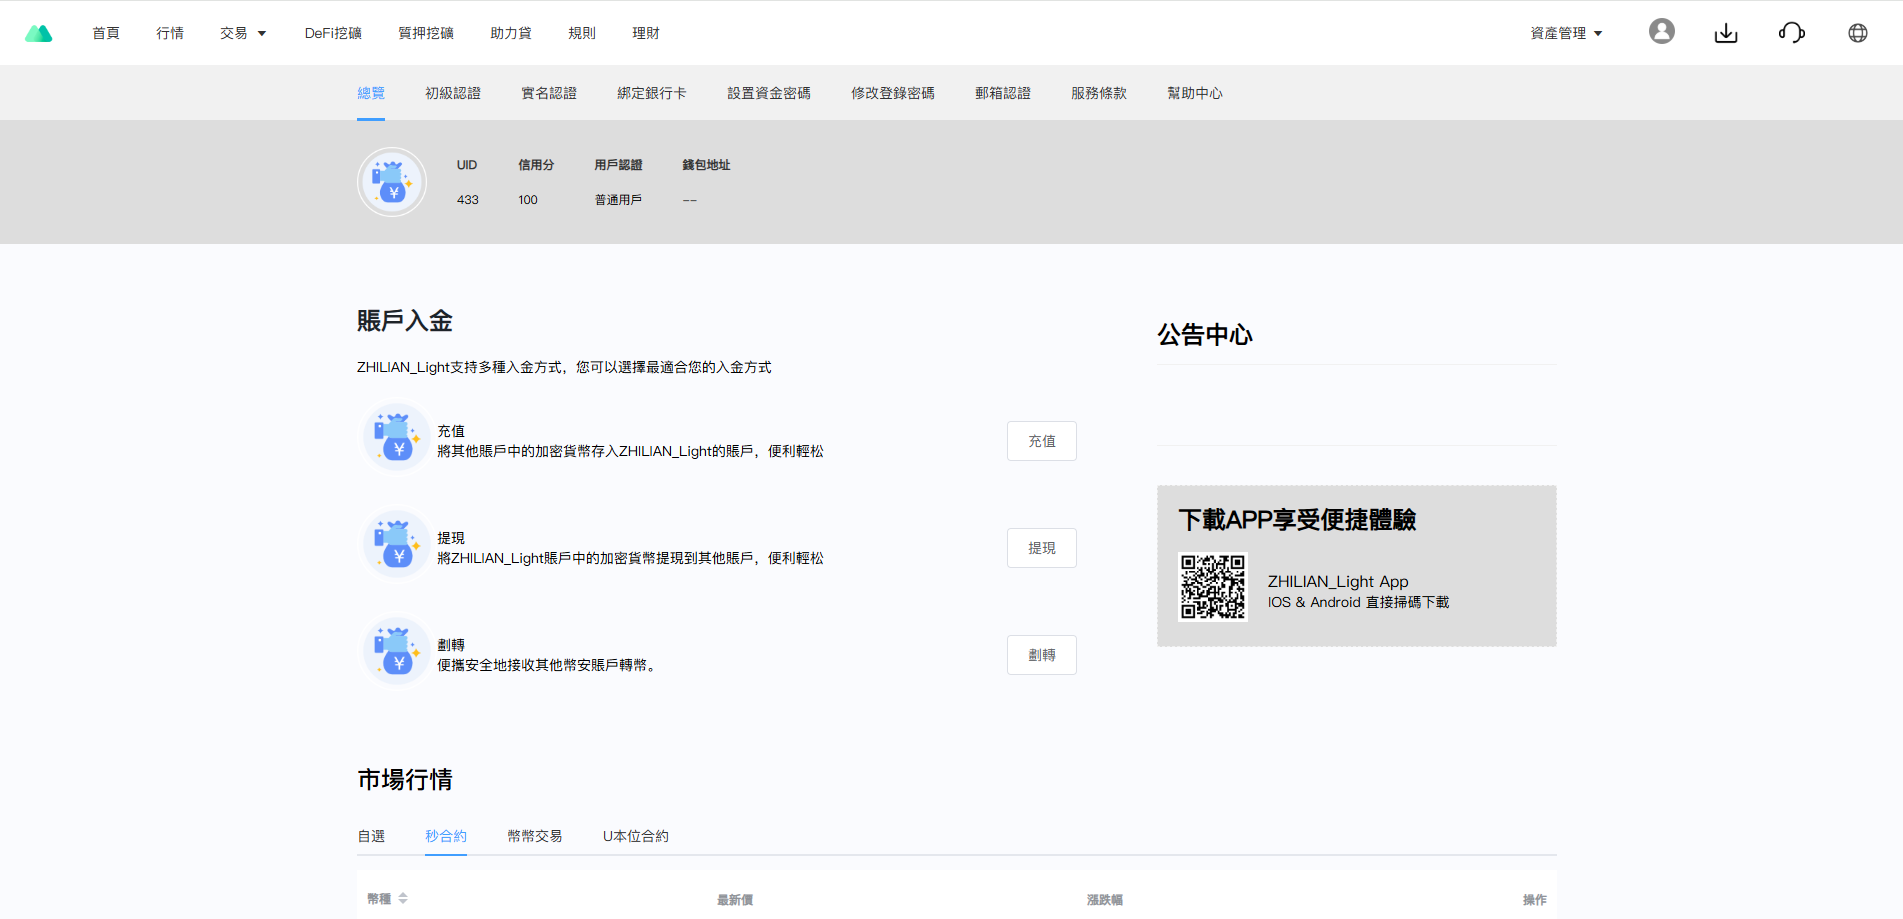Click the download app icon in header
Image resolution: width=1903 pixels, height=919 pixels.
pyautogui.click(x=1725, y=33)
